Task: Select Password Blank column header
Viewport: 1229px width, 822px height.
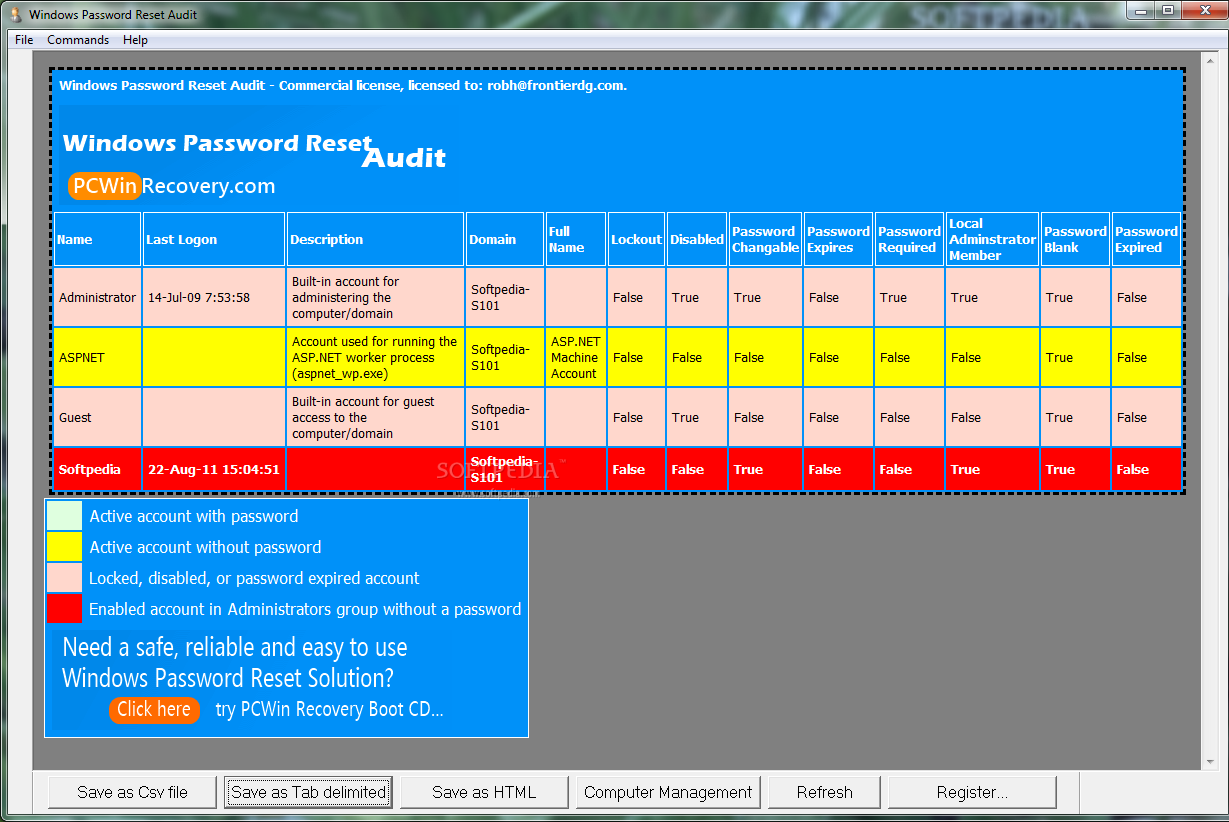Action: click(x=1076, y=239)
